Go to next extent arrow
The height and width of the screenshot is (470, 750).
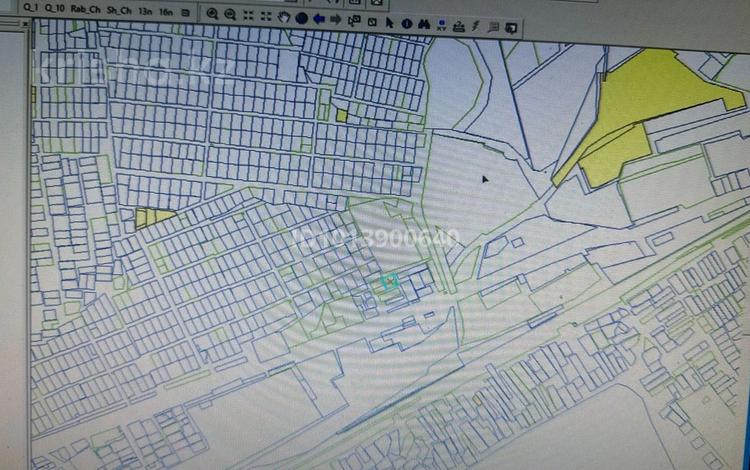coord(336,19)
